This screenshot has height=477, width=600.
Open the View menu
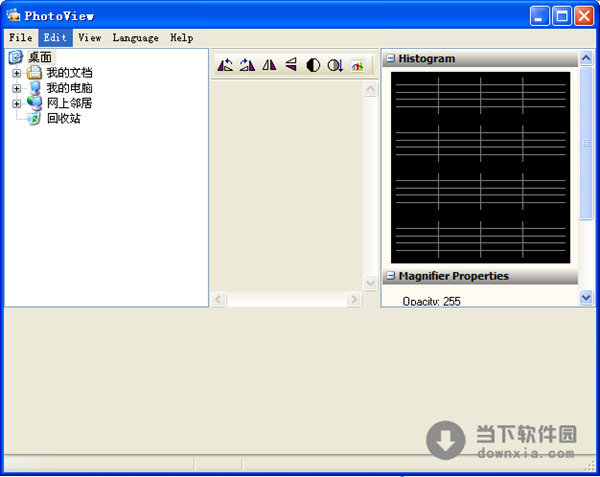click(90, 38)
